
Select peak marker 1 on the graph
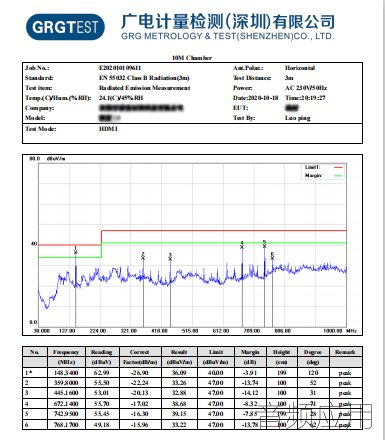pyautogui.click(x=76, y=250)
